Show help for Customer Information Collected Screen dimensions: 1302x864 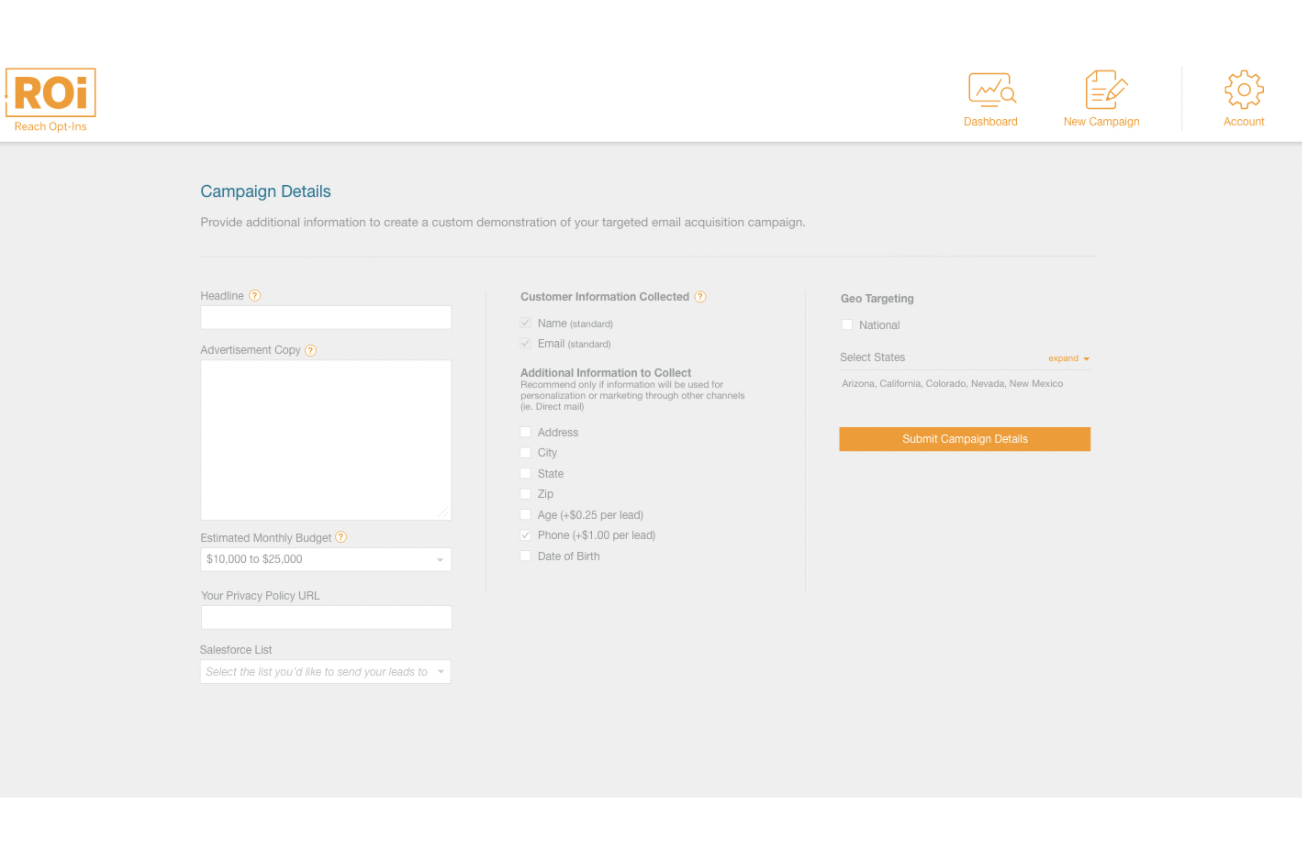coord(700,297)
